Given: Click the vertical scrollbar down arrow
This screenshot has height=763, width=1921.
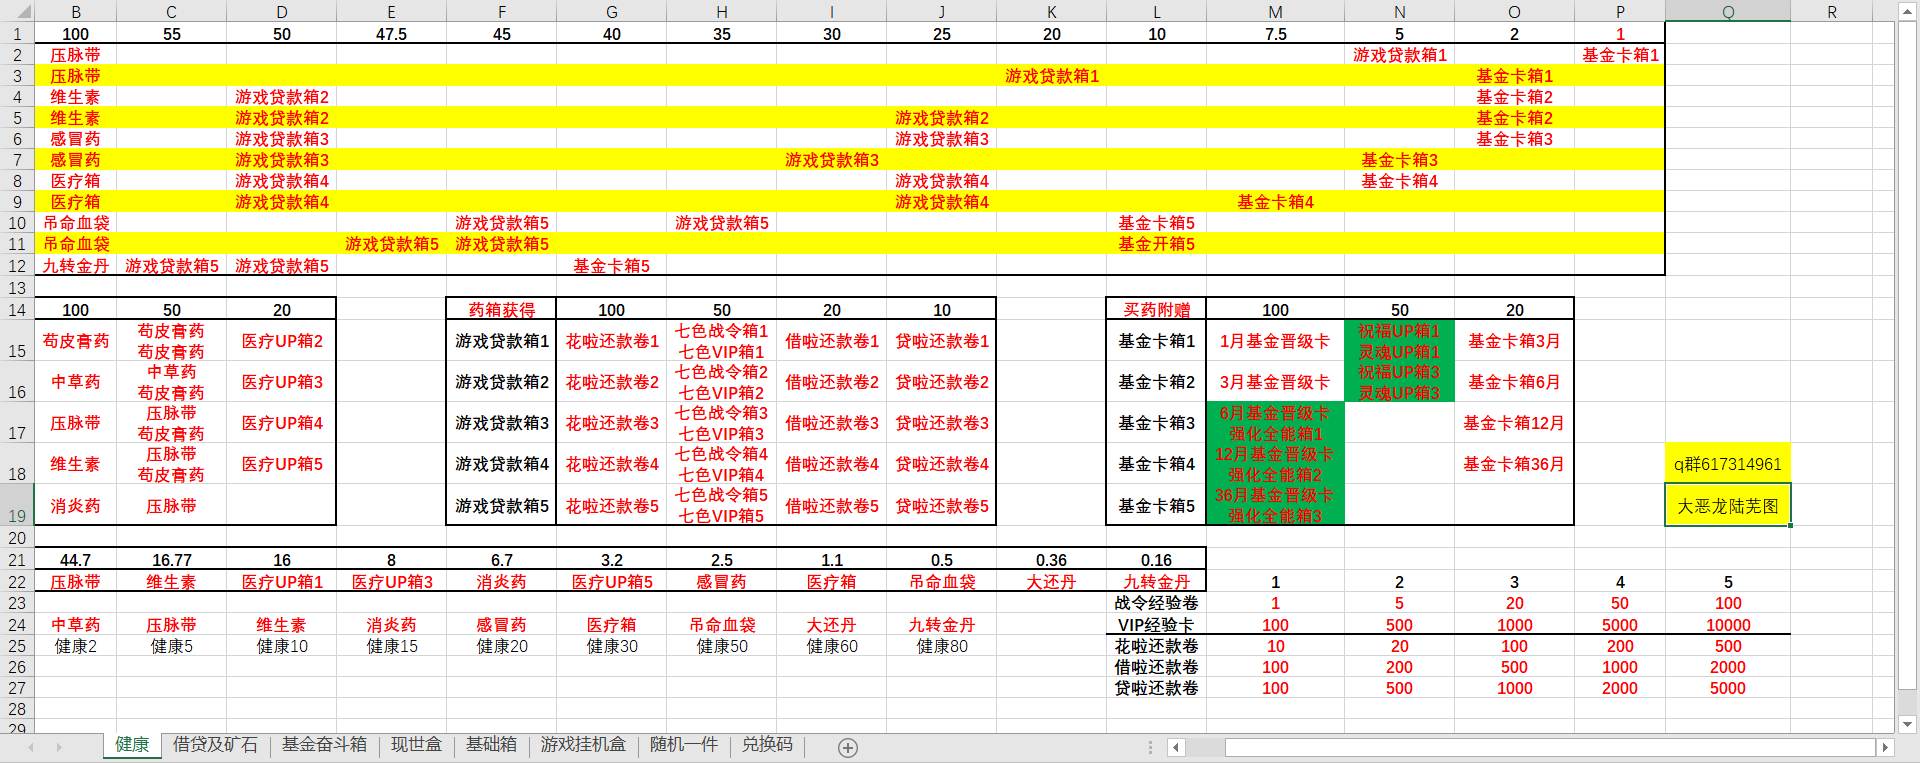Looking at the screenshot, I should [1908, 724].
